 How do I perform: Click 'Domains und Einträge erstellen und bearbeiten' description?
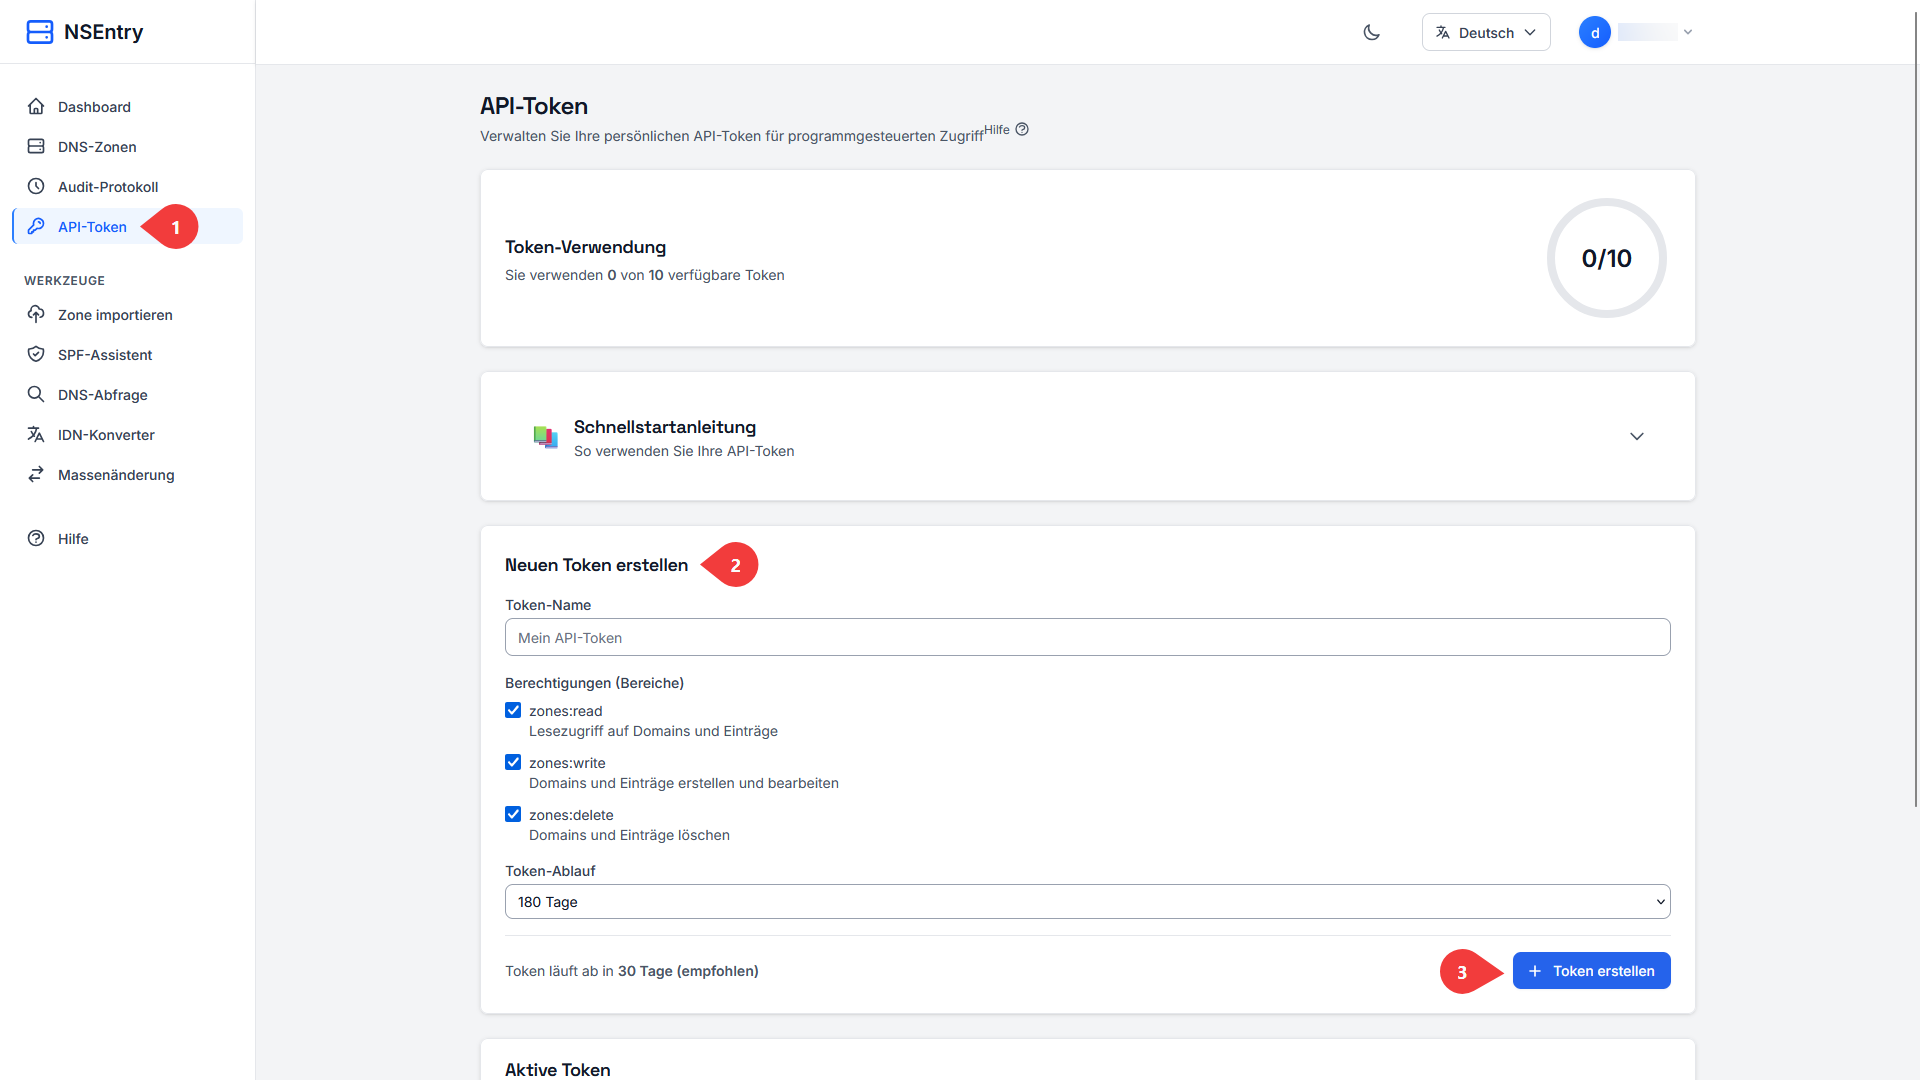pos(684,783)
